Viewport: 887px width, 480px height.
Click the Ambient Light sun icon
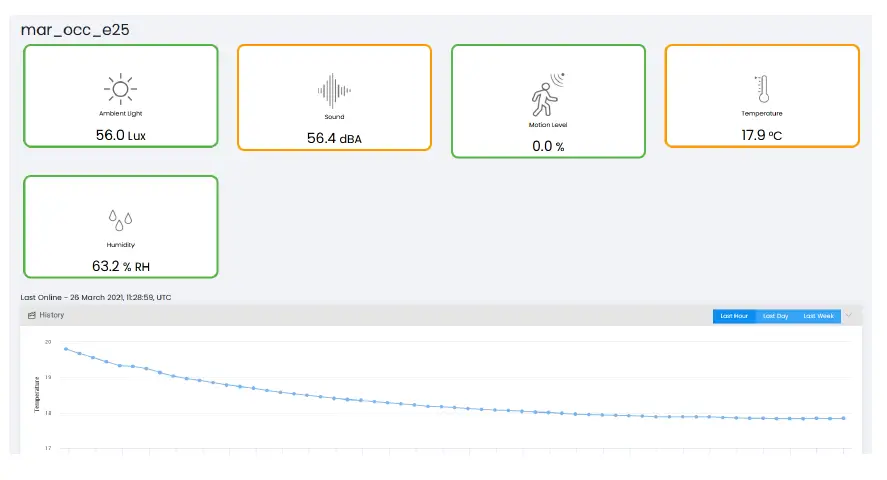(120, 89)
